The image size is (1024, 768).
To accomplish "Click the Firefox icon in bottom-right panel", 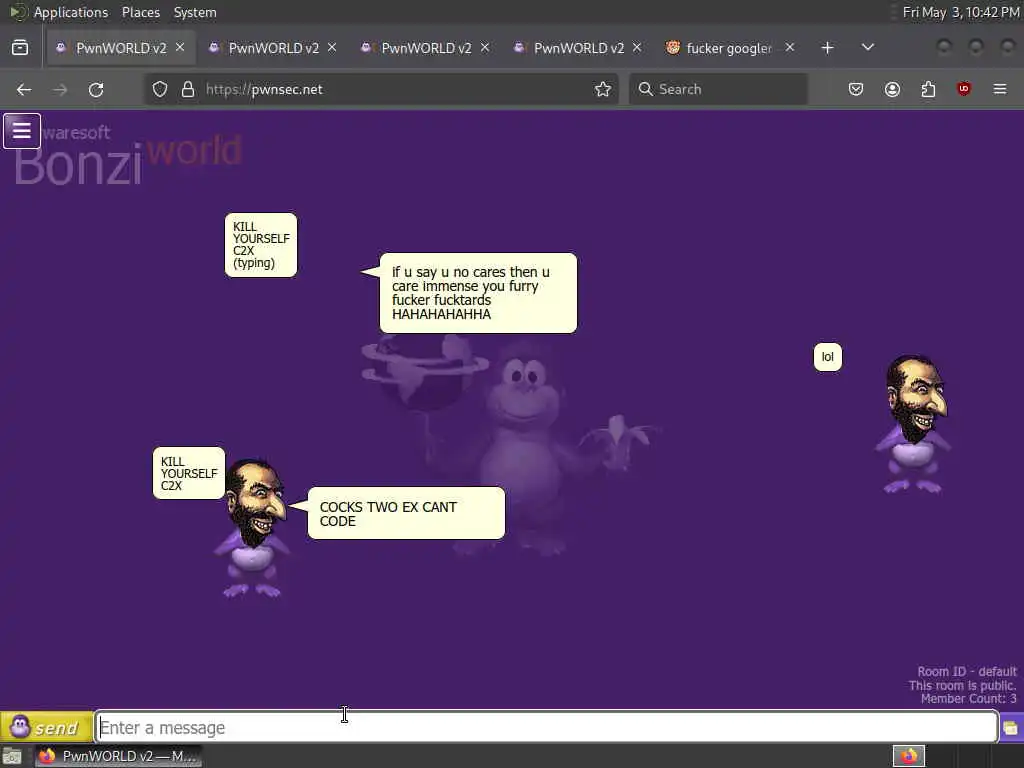I will [x=909, y=756].
